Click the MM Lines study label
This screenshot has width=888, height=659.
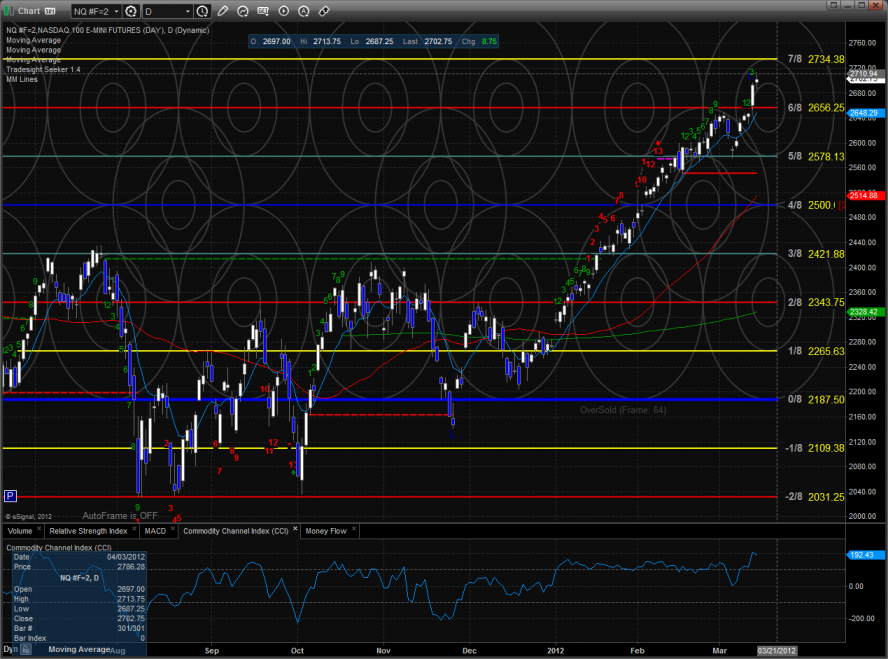[x=24, y=79]
